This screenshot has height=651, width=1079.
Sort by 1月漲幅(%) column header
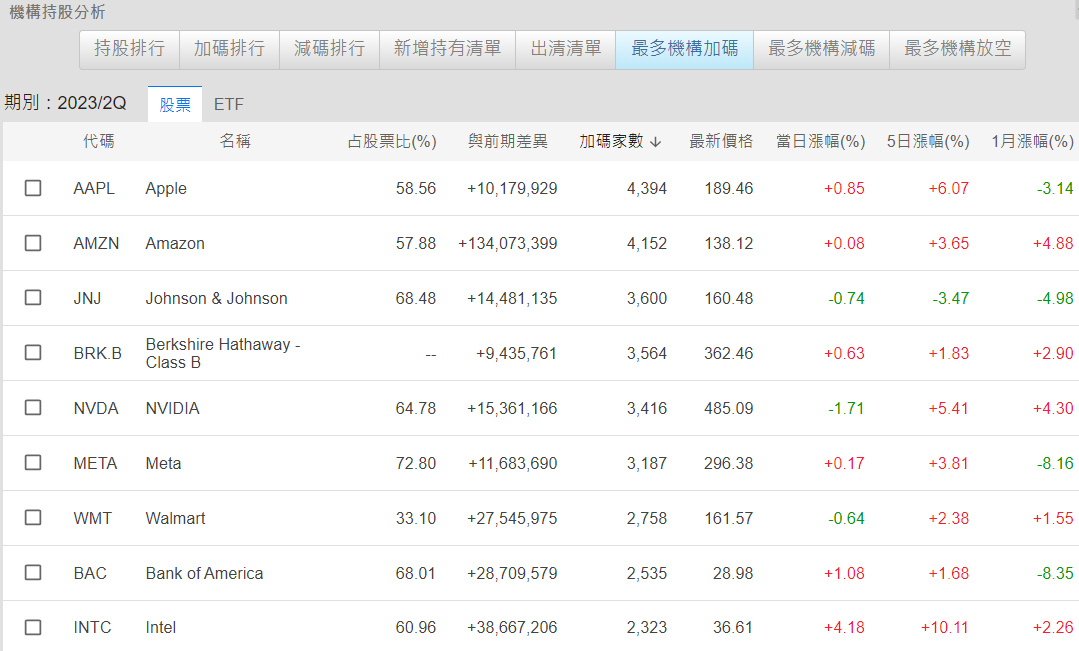click(x=1032, y=142)
